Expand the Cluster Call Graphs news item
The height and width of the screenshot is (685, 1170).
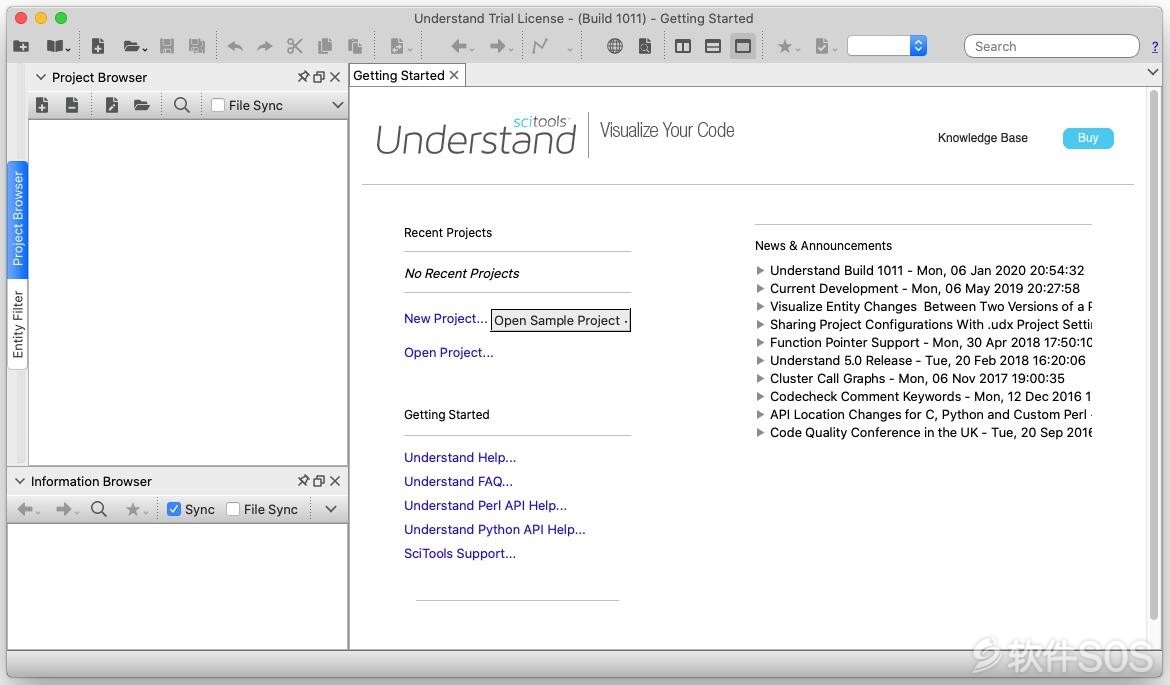760,378
